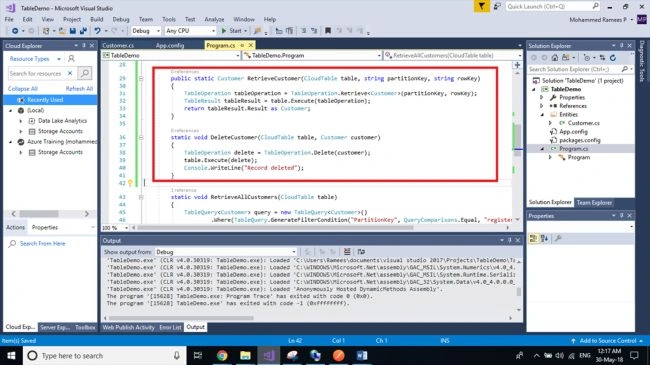Click the Task View taskbar icon
Screen dimensions: 650x365
click(x=198, y=355)
